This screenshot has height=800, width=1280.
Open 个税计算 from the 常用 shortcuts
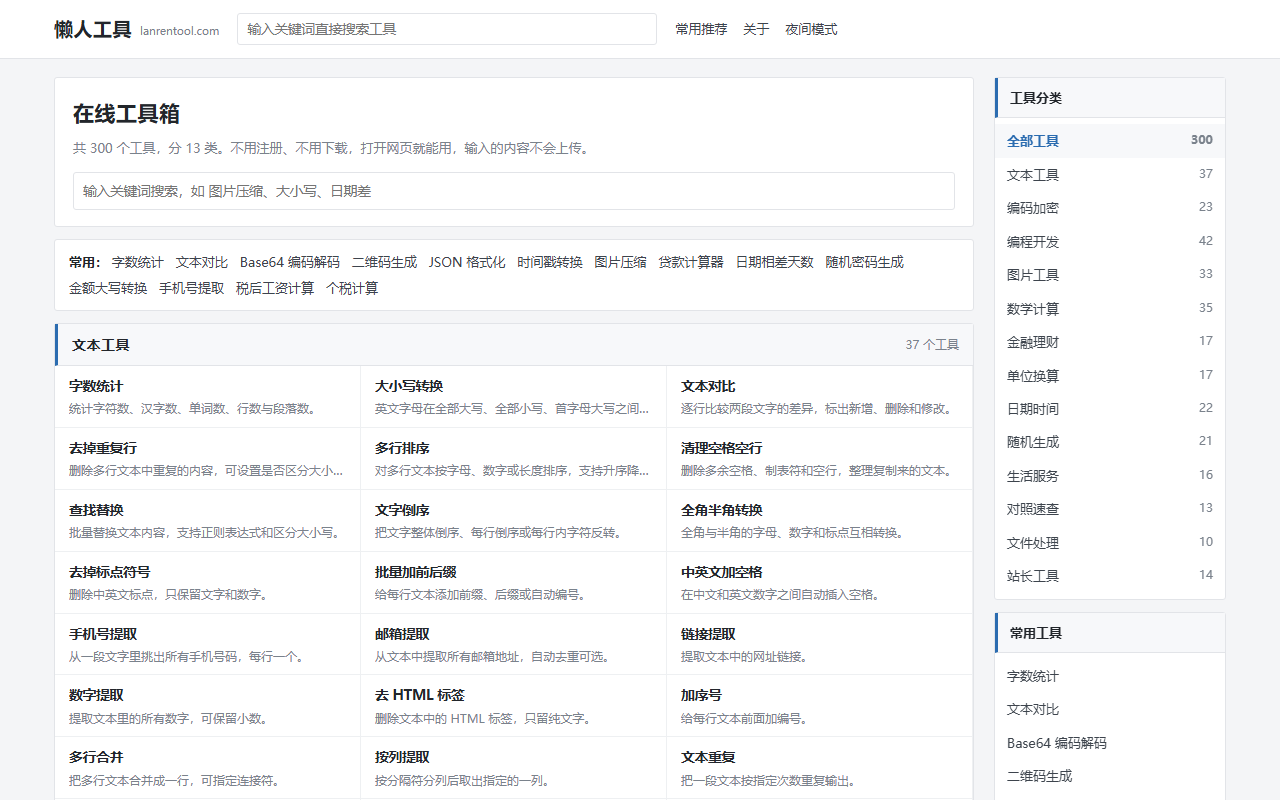[352, 288]
